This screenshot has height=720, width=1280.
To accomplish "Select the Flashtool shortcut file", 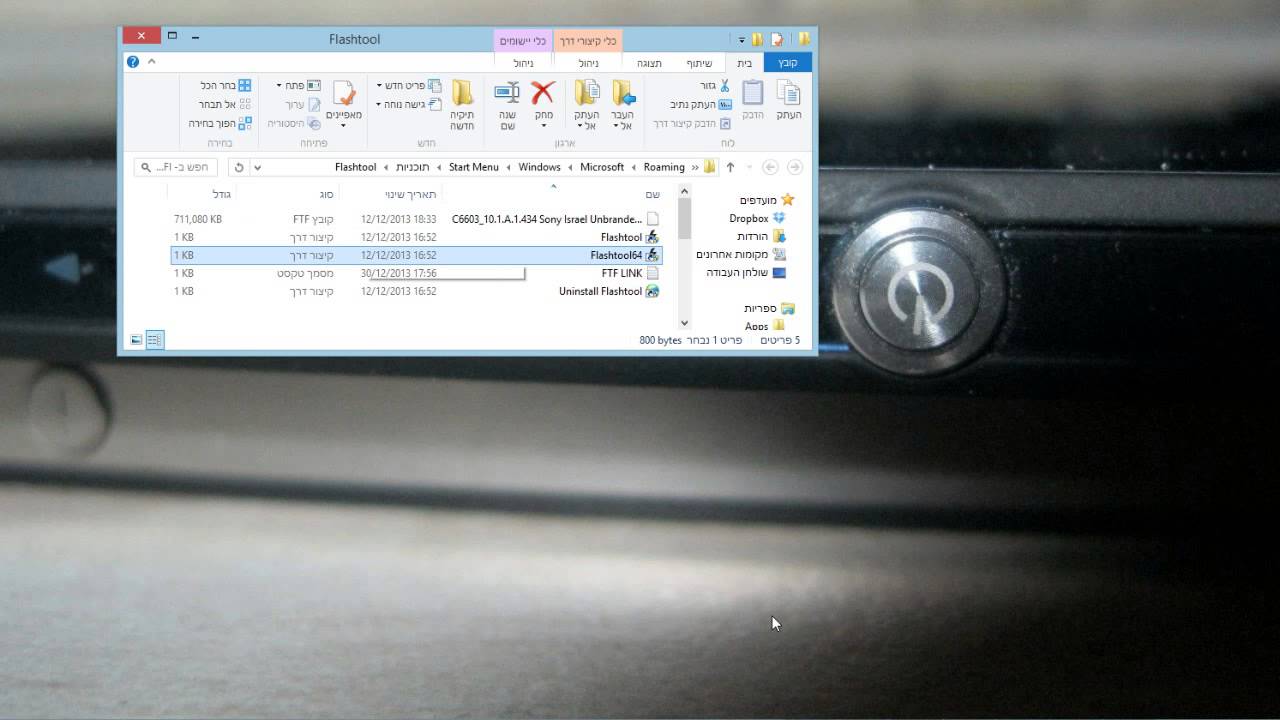I will [416, 237].
